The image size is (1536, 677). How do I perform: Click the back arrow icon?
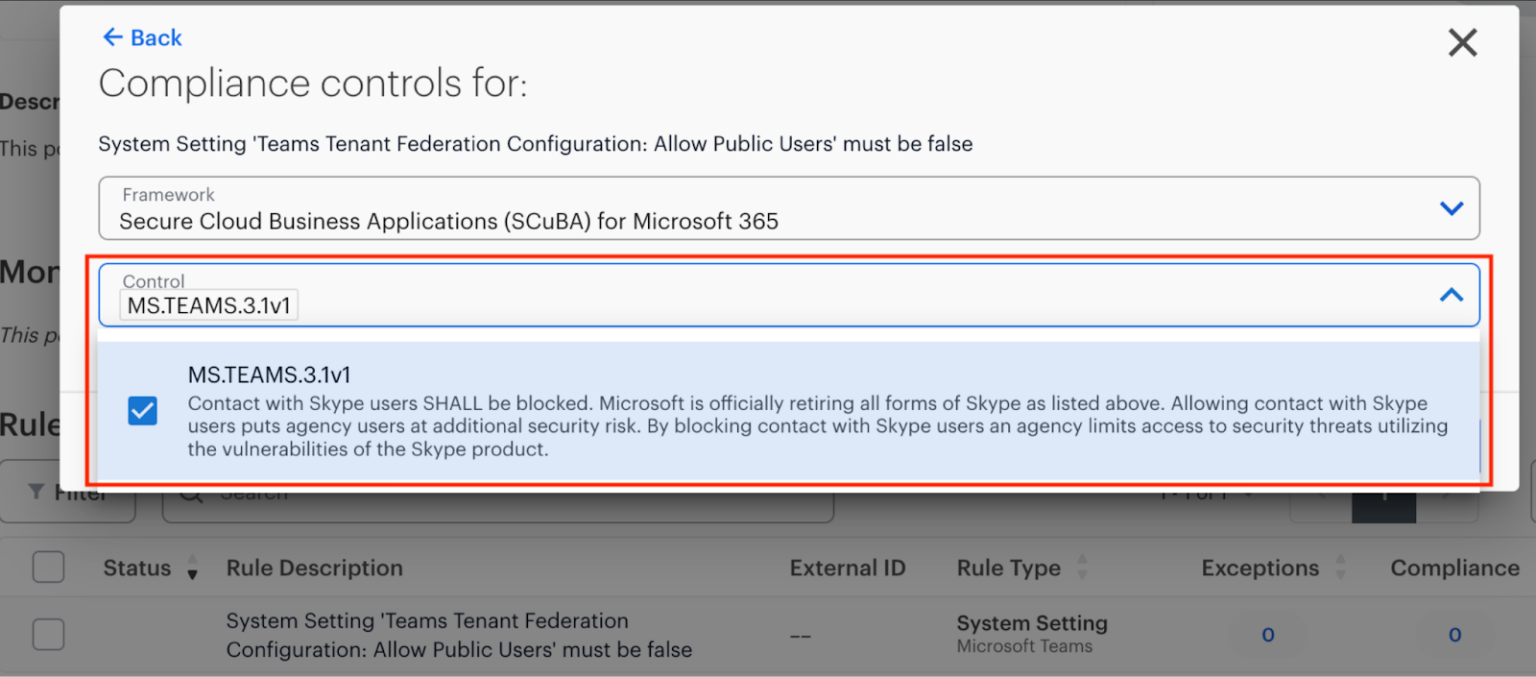(x=112, y=37)
